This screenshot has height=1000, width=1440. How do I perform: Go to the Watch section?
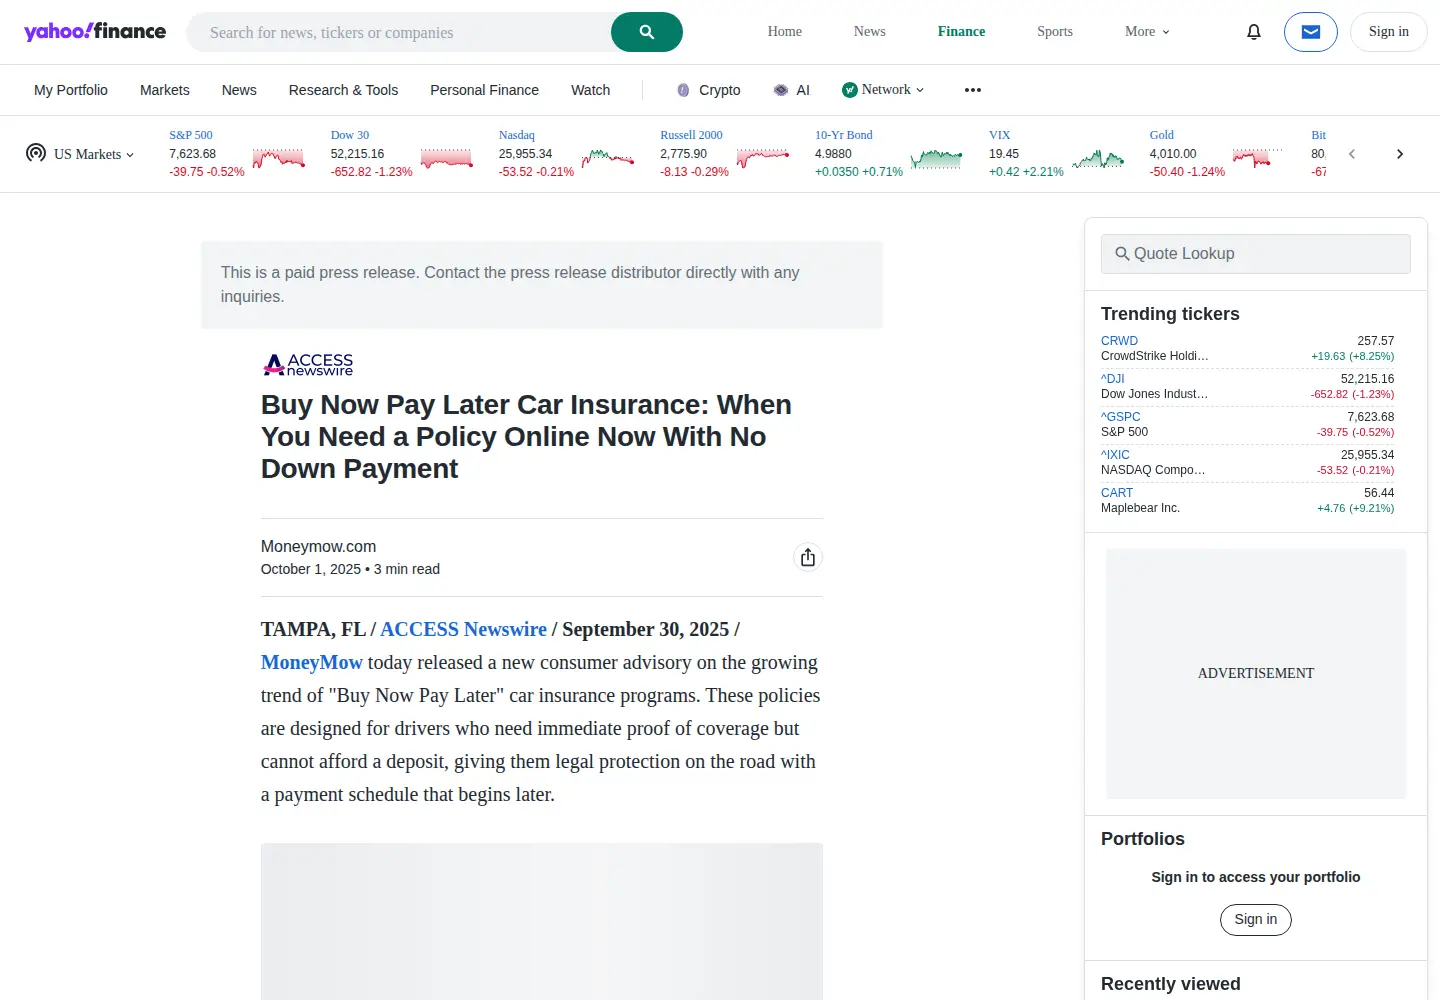590,90
